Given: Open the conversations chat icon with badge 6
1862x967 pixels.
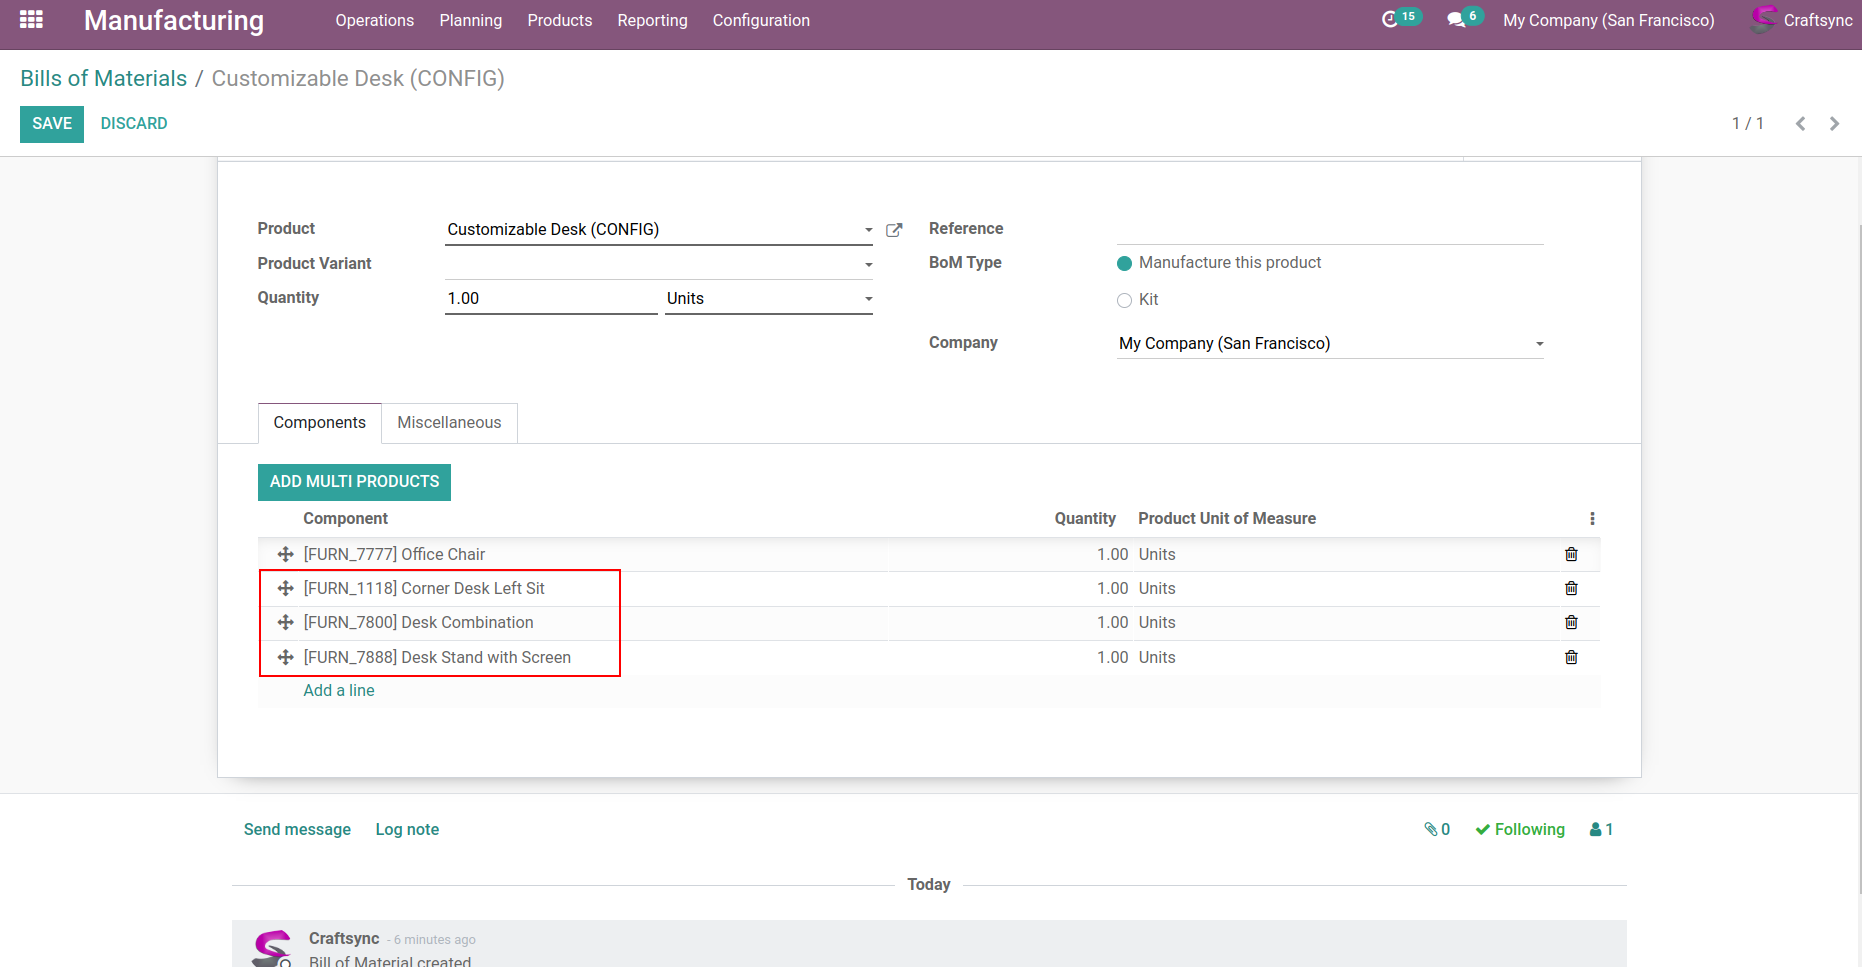Looking at the screenshot, I should point(1456,20).
